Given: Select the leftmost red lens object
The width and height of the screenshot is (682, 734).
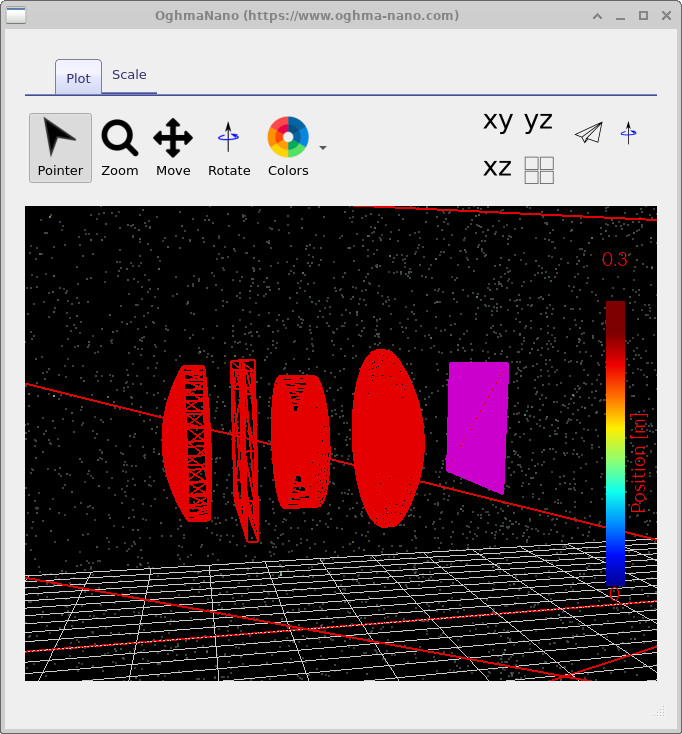Looking at the screenshot, I should pyautogui.click(x=187, y=443).
